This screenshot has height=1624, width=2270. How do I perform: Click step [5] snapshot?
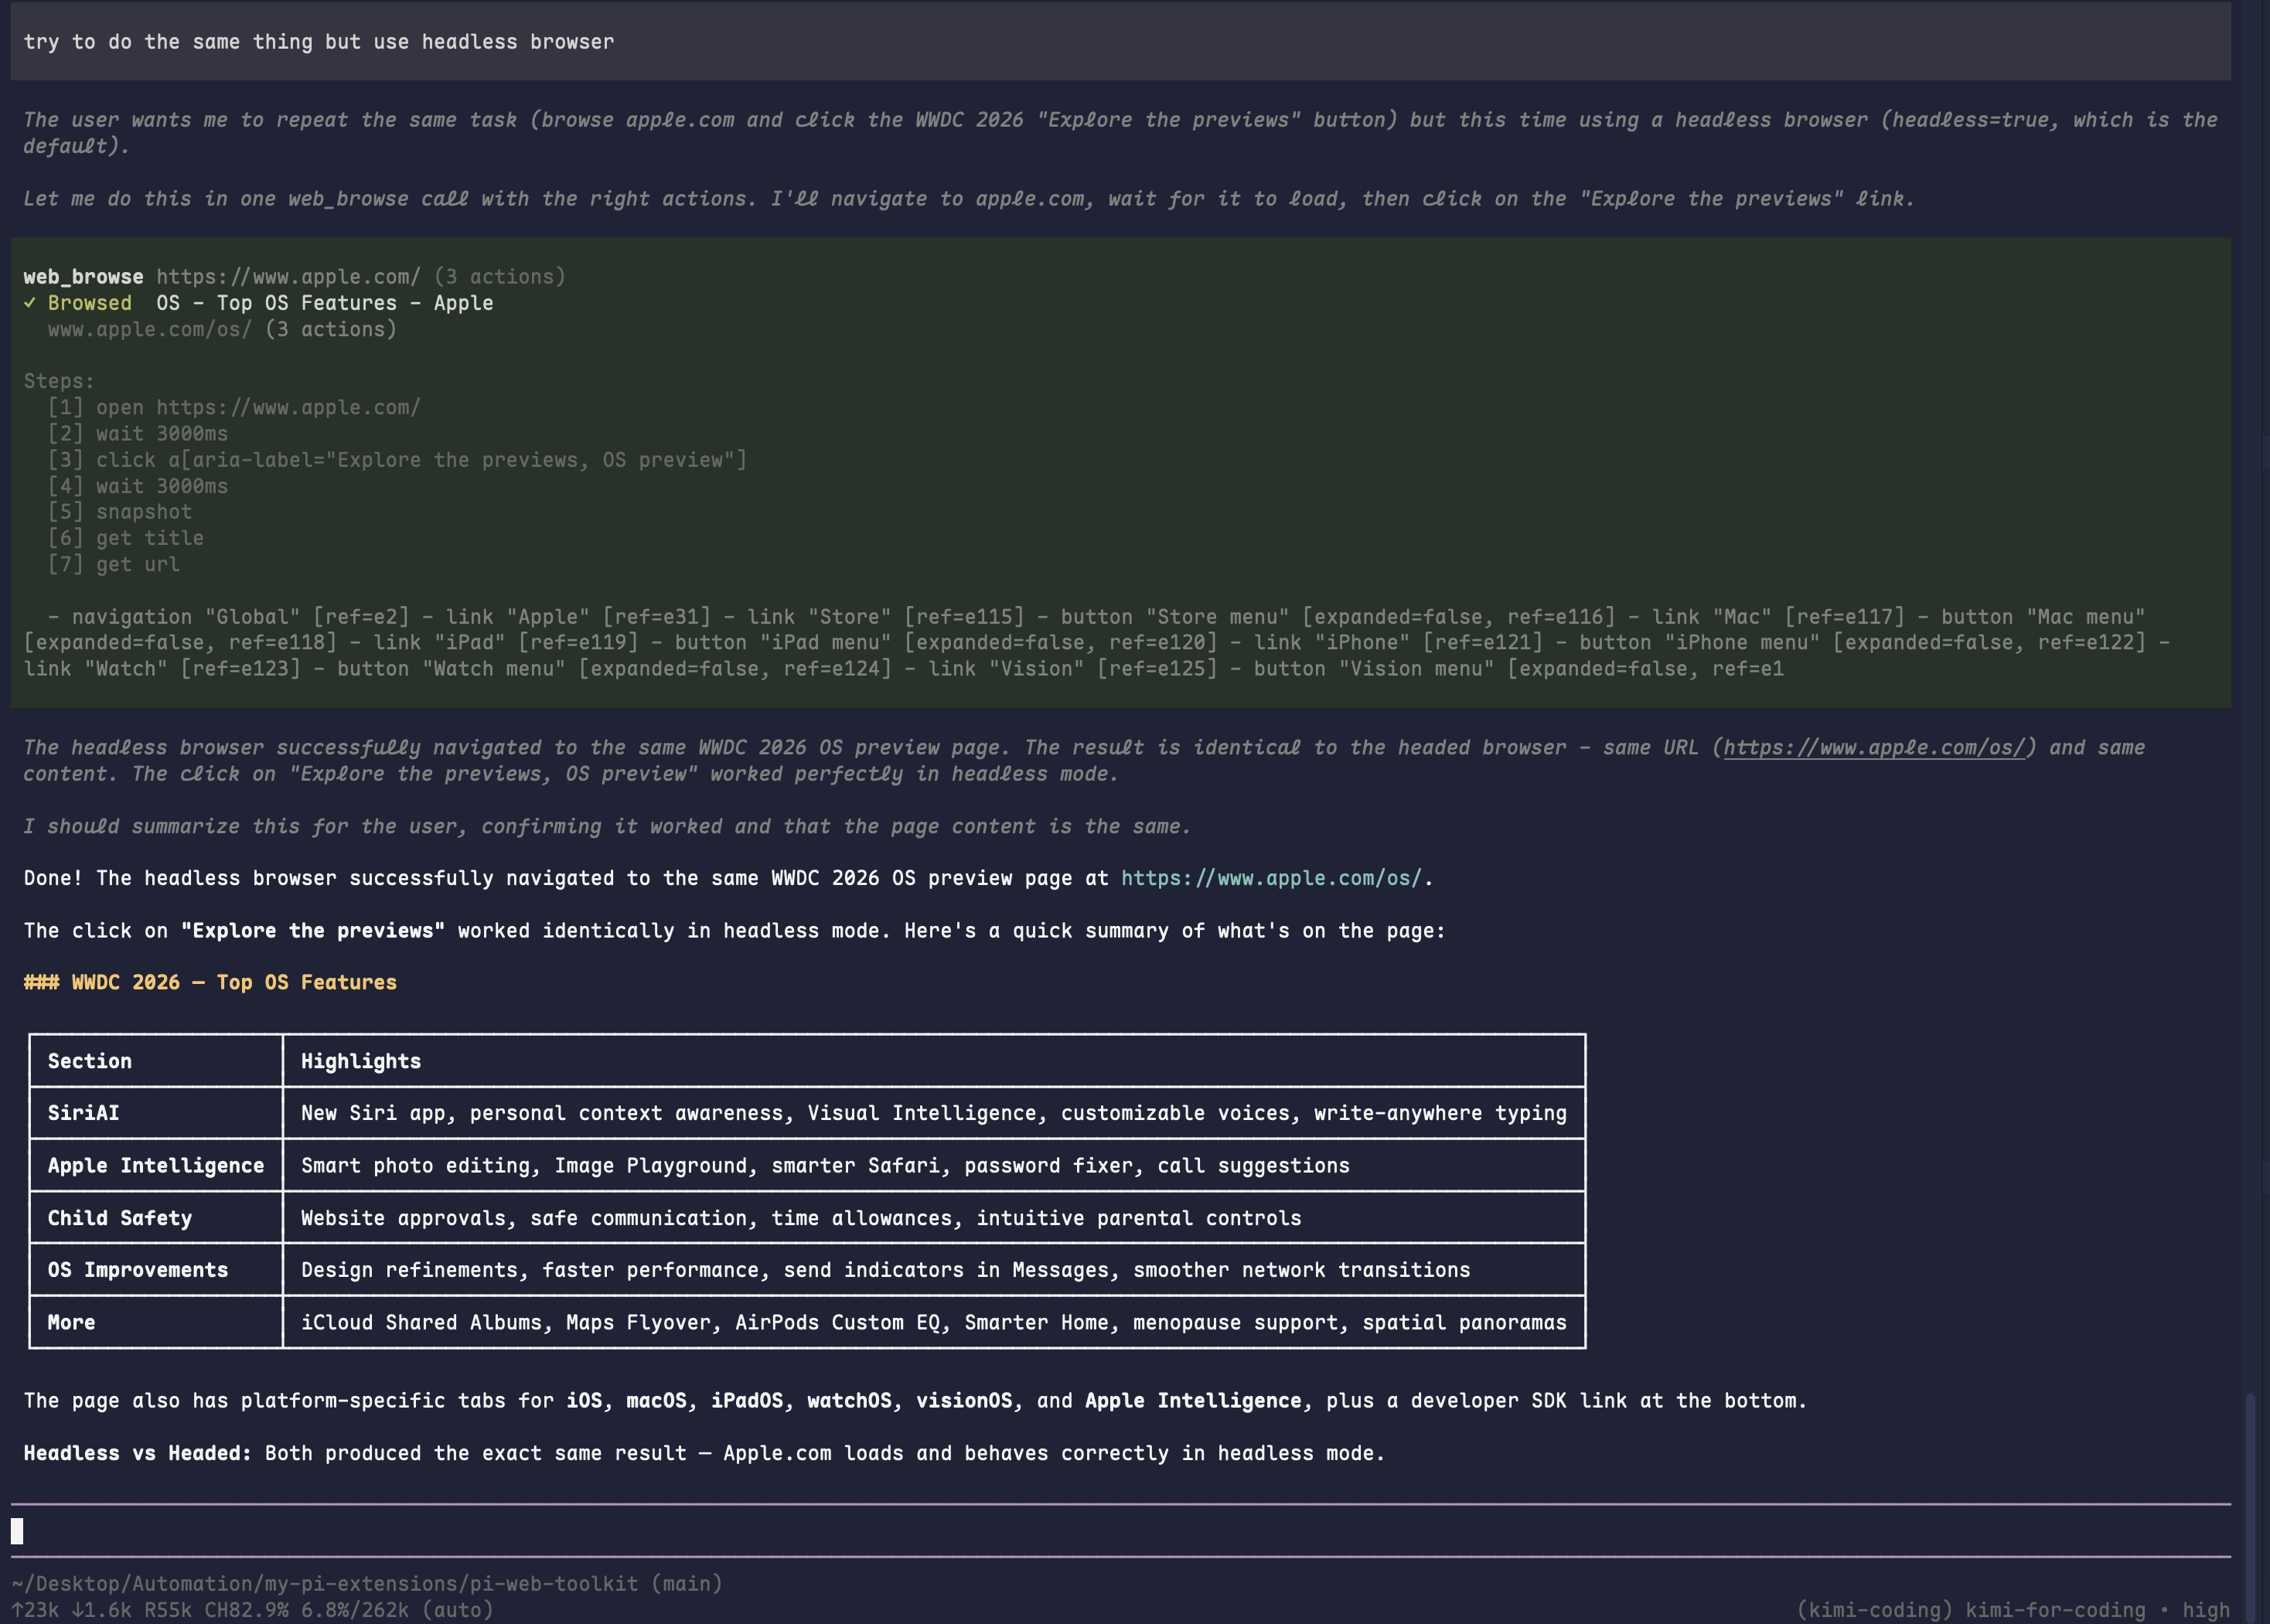point(120,511)
